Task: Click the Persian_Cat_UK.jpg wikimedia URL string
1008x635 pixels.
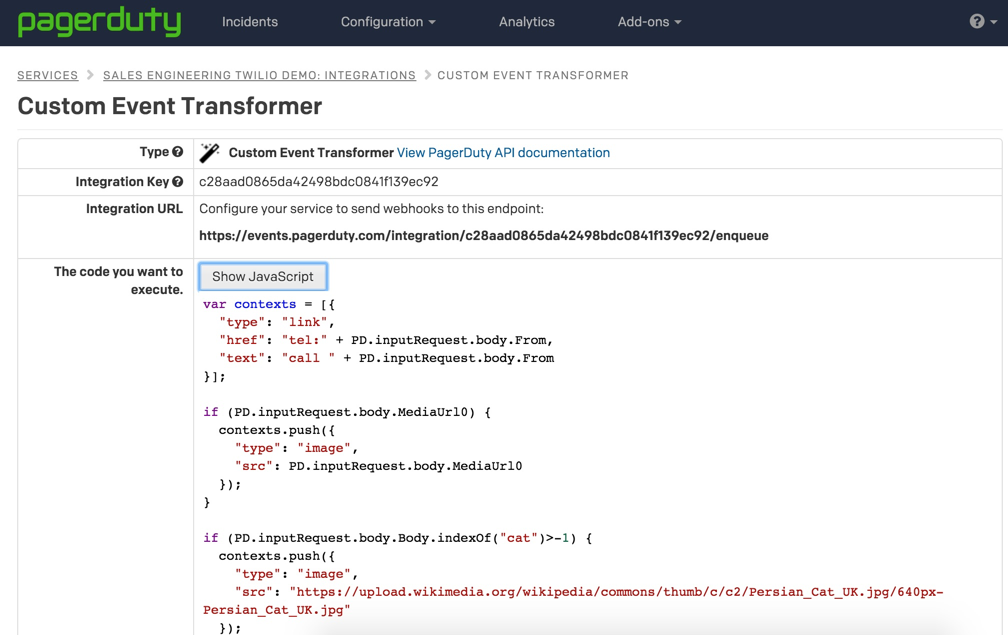Action: click(x=573, y=601)
